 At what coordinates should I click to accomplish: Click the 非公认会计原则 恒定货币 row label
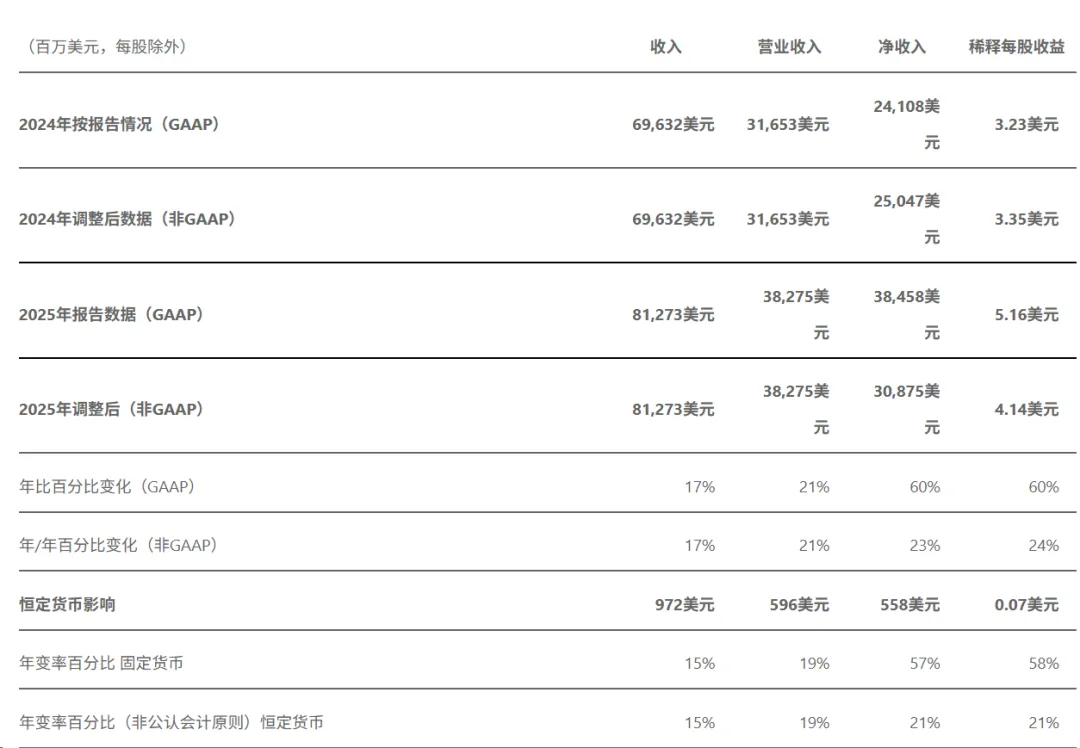[x=172, y=723]
